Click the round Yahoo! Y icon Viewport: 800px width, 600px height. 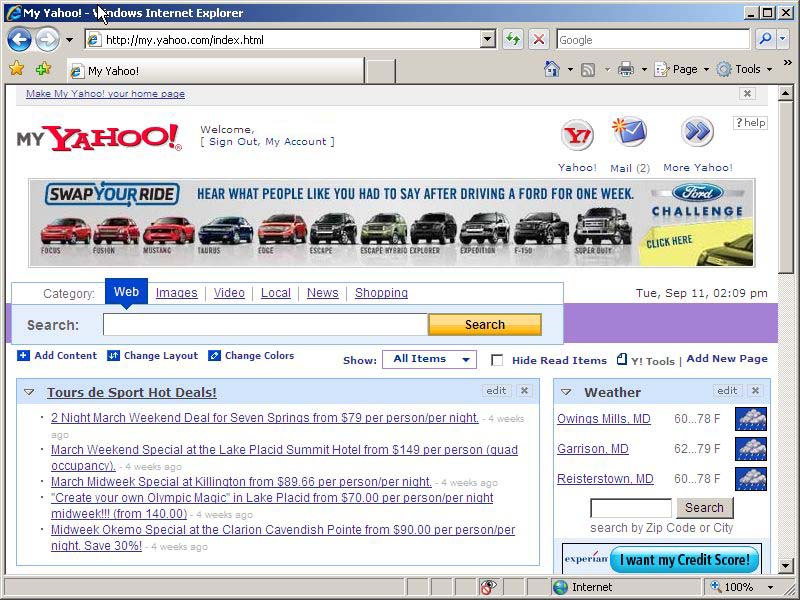pyautogui.click(x=577, y=135)
